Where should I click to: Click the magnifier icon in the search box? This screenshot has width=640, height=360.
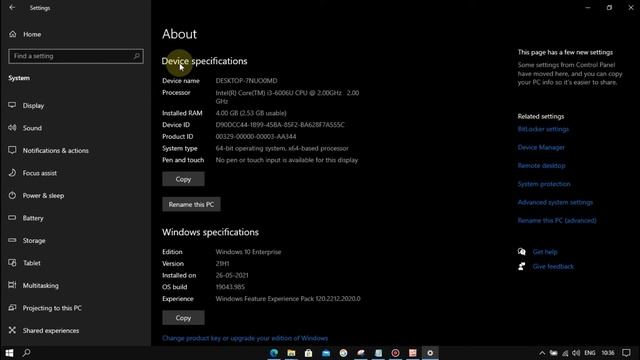[x=136, y=56]
